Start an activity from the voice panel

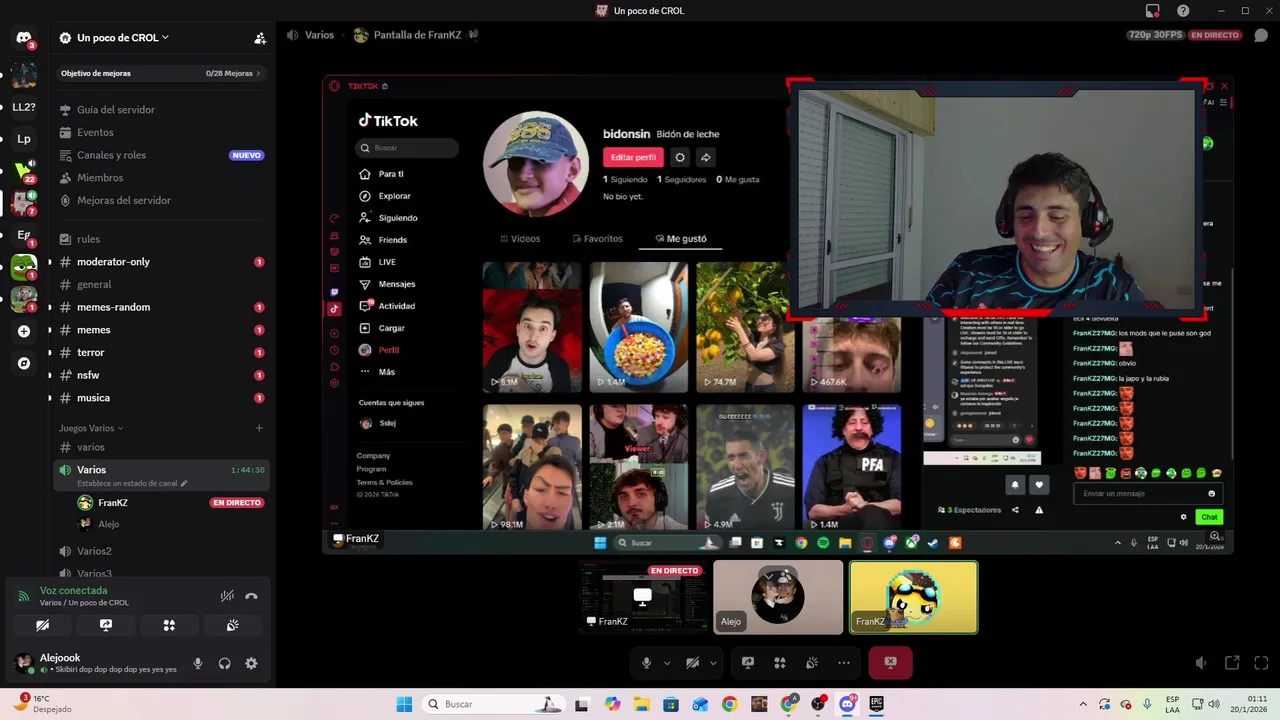(169, 625)
